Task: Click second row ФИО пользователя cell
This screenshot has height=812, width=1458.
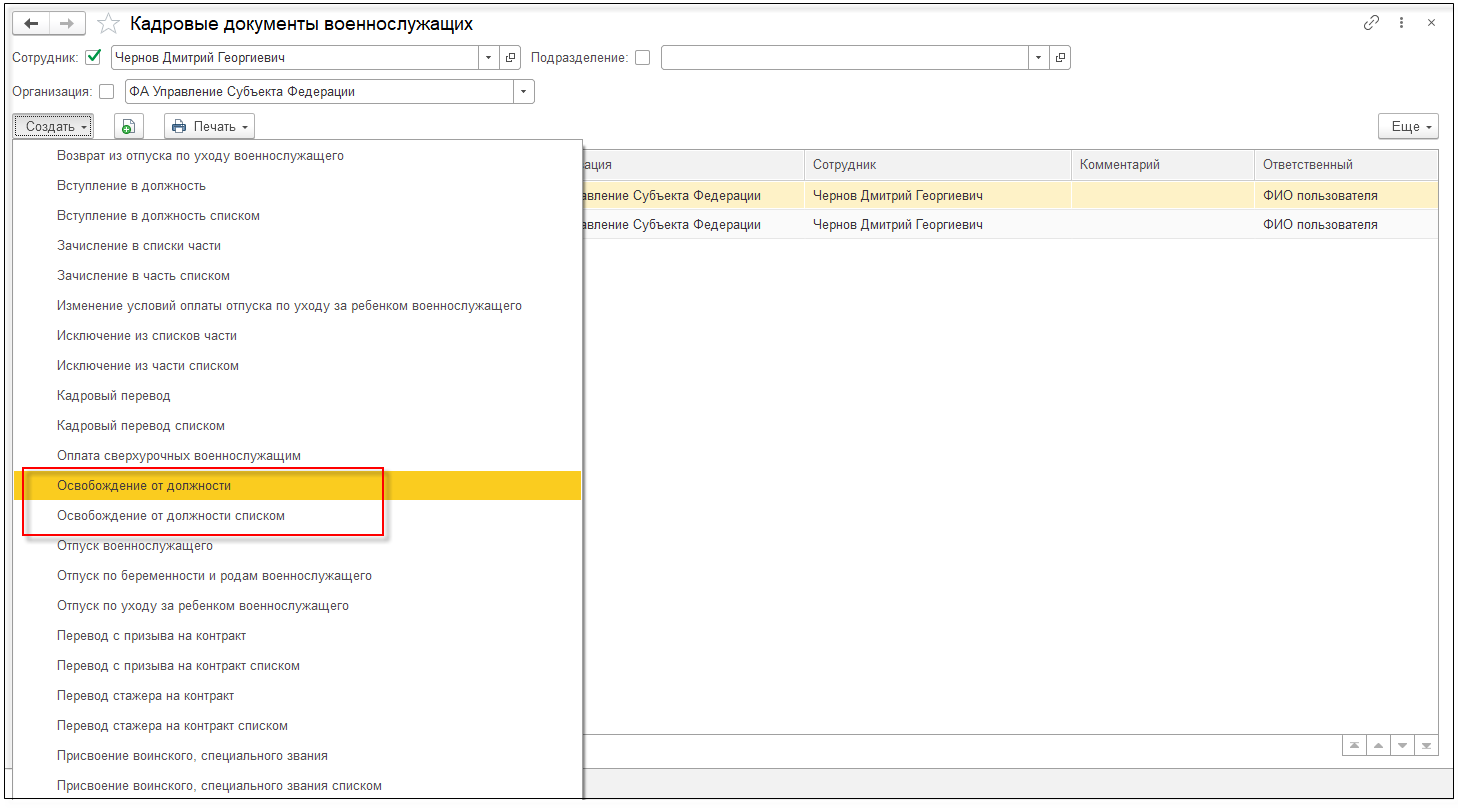Action: coord(1346,225)
